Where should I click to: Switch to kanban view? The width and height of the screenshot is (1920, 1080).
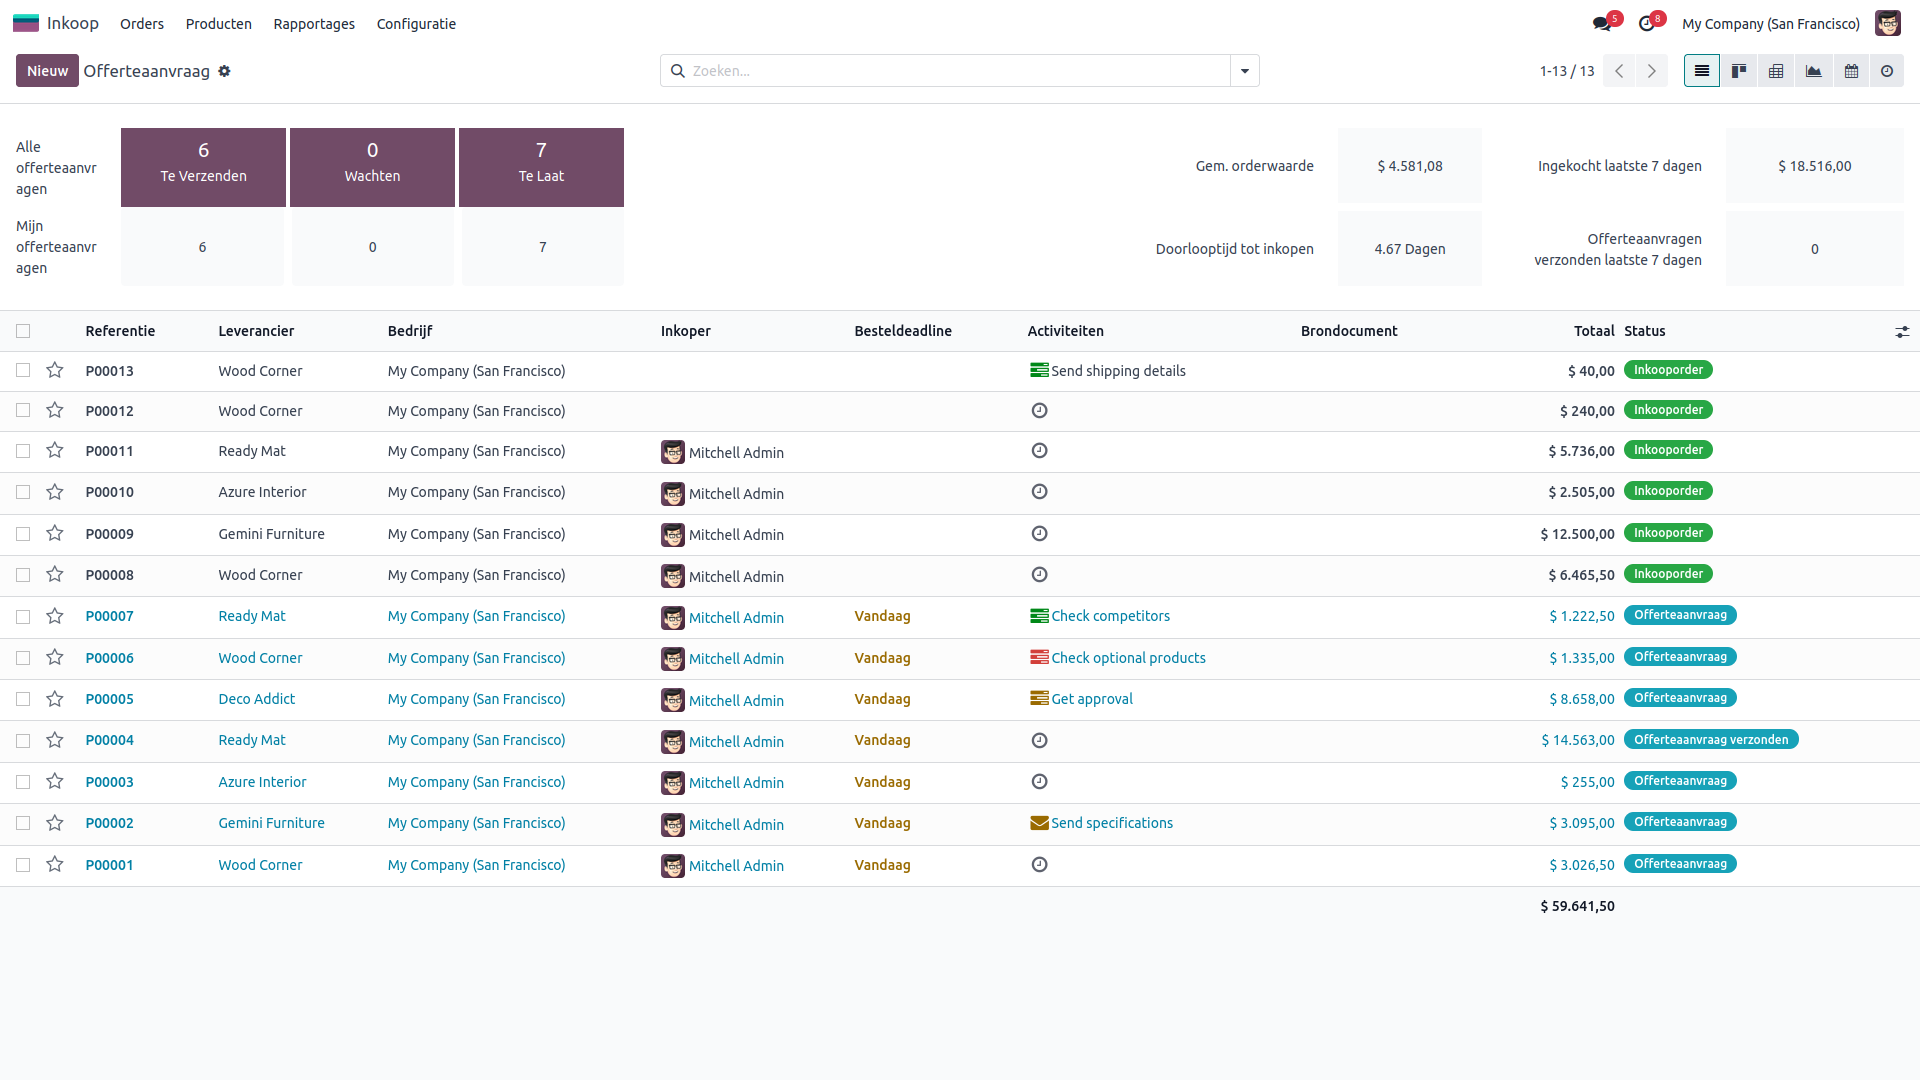point(1739,71)
